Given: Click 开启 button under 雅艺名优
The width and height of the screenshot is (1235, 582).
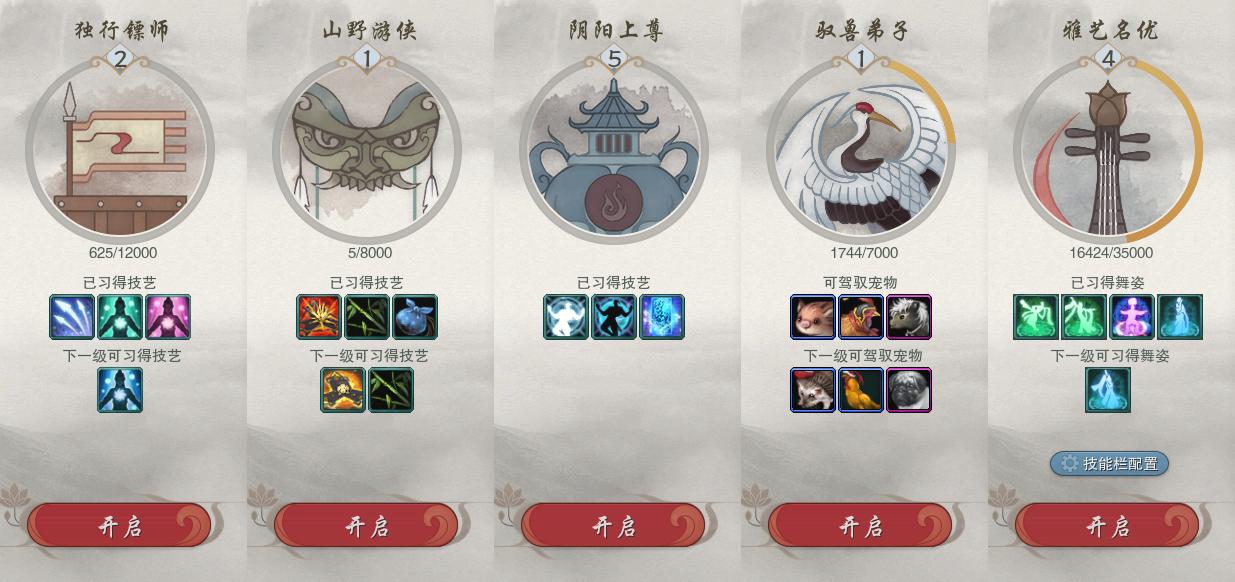Looking at the screenshot, I should coord(1108,526).
